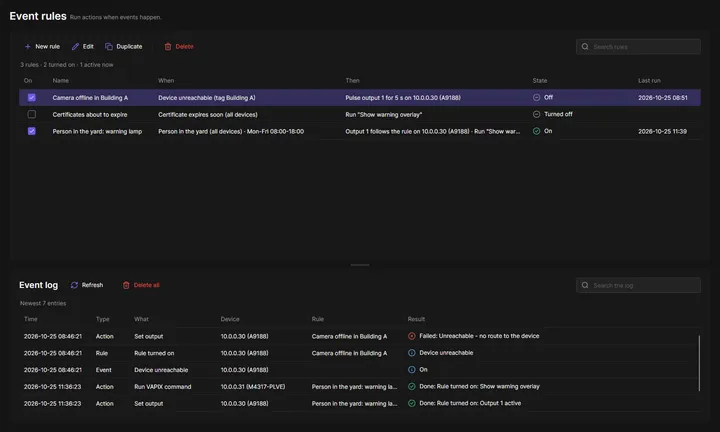
Task: Focus the Search the log field
Action: coord(638,285)
